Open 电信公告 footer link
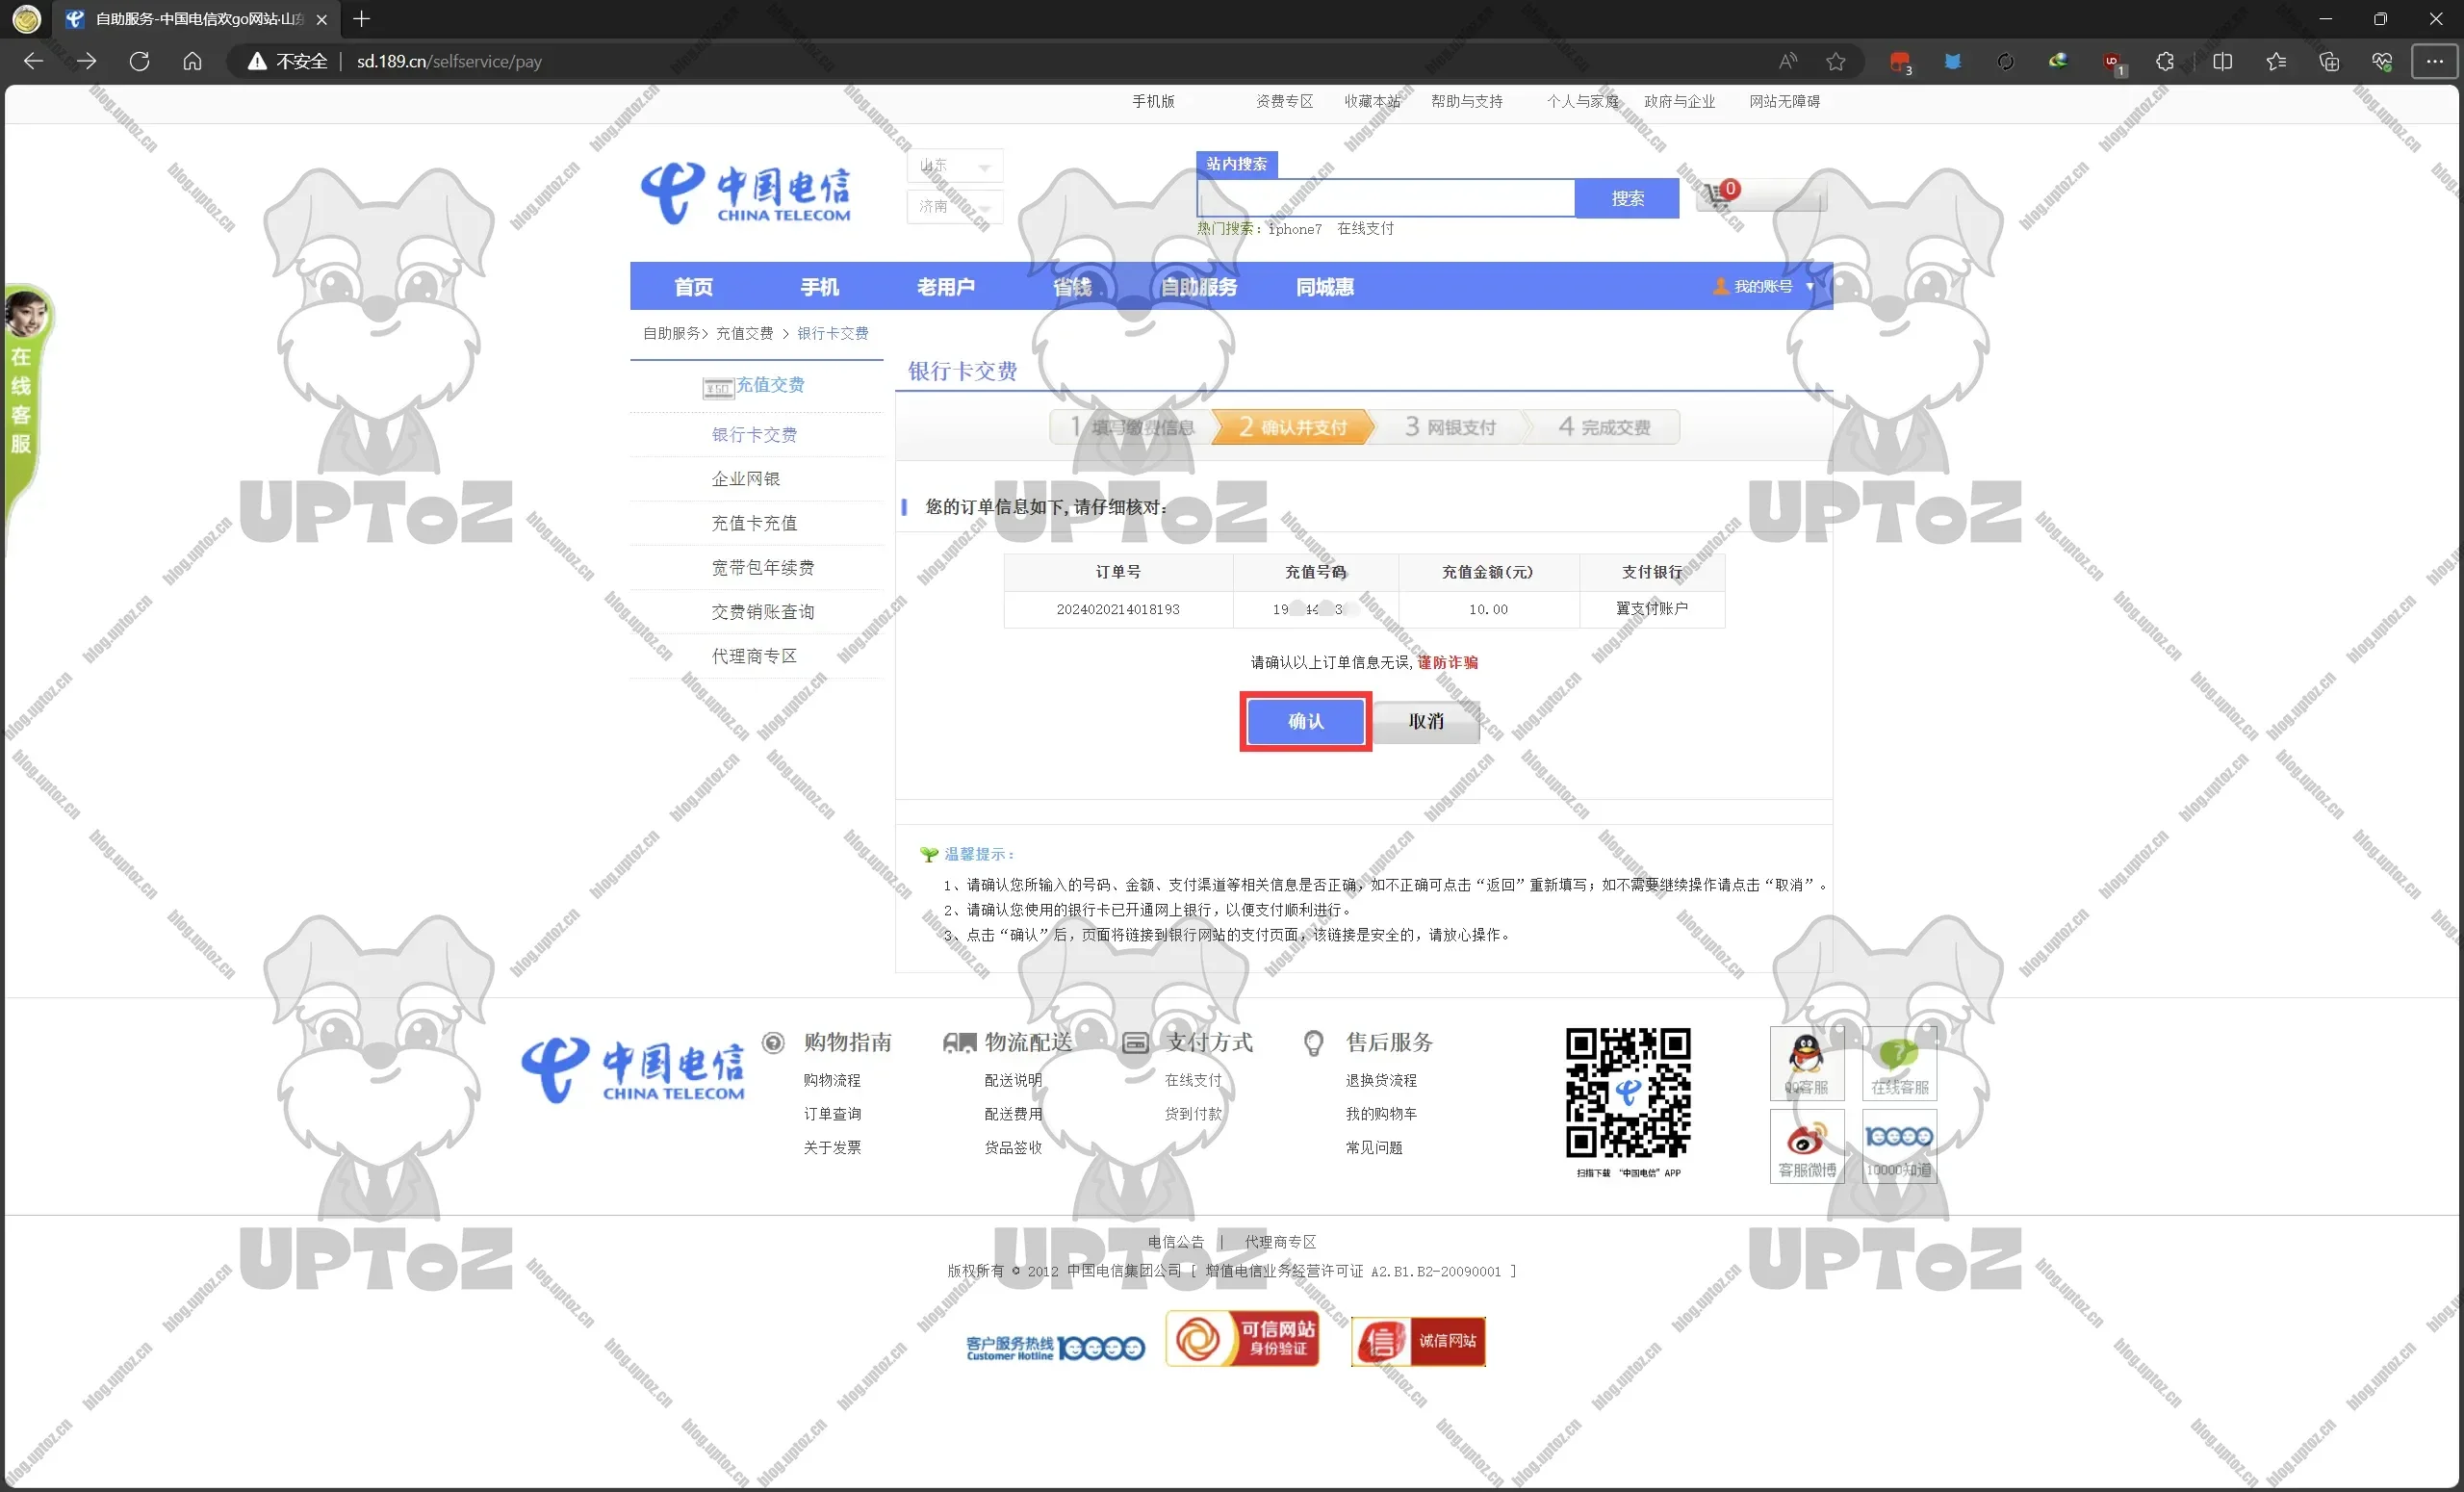Image resolution: width=2464 pixels, height=1492 pixels. coord(1175,1242)
